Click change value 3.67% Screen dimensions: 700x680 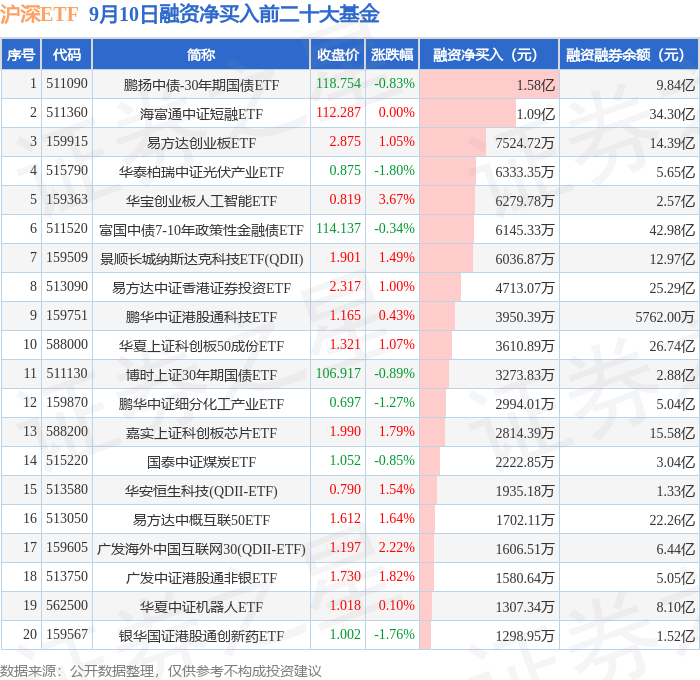click(x=396, y=200)
